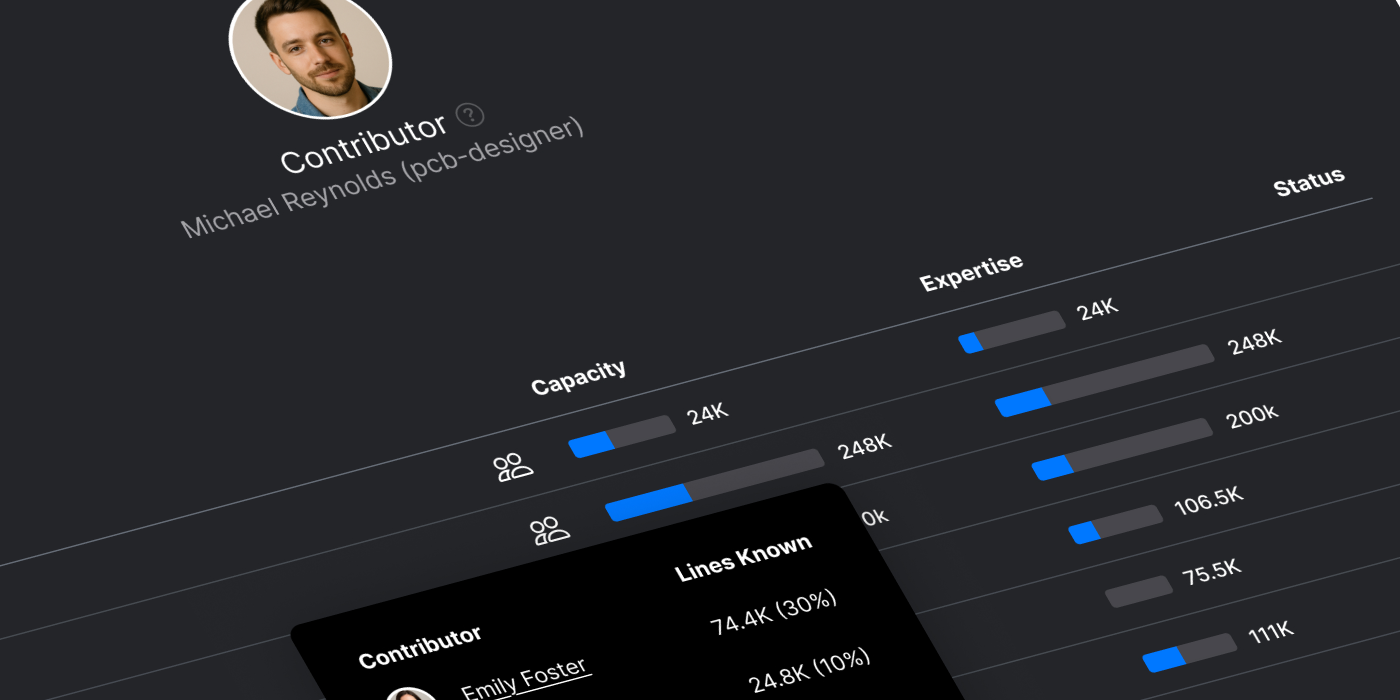Click the 74.4K (30%) lines value

[773, 613]
